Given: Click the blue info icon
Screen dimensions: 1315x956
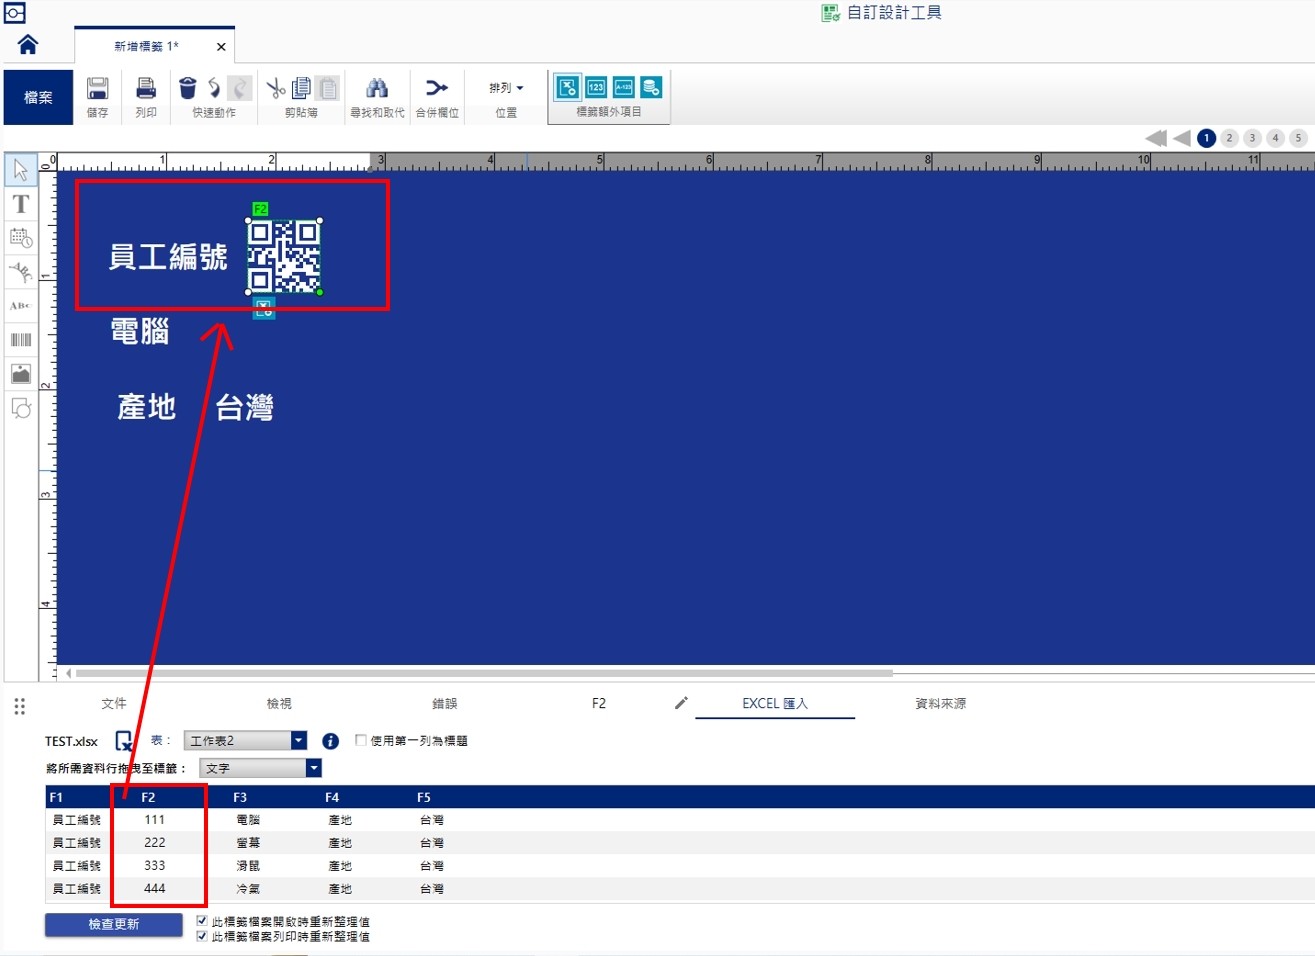Looking at the screenshot, I should tap(331, 741).
